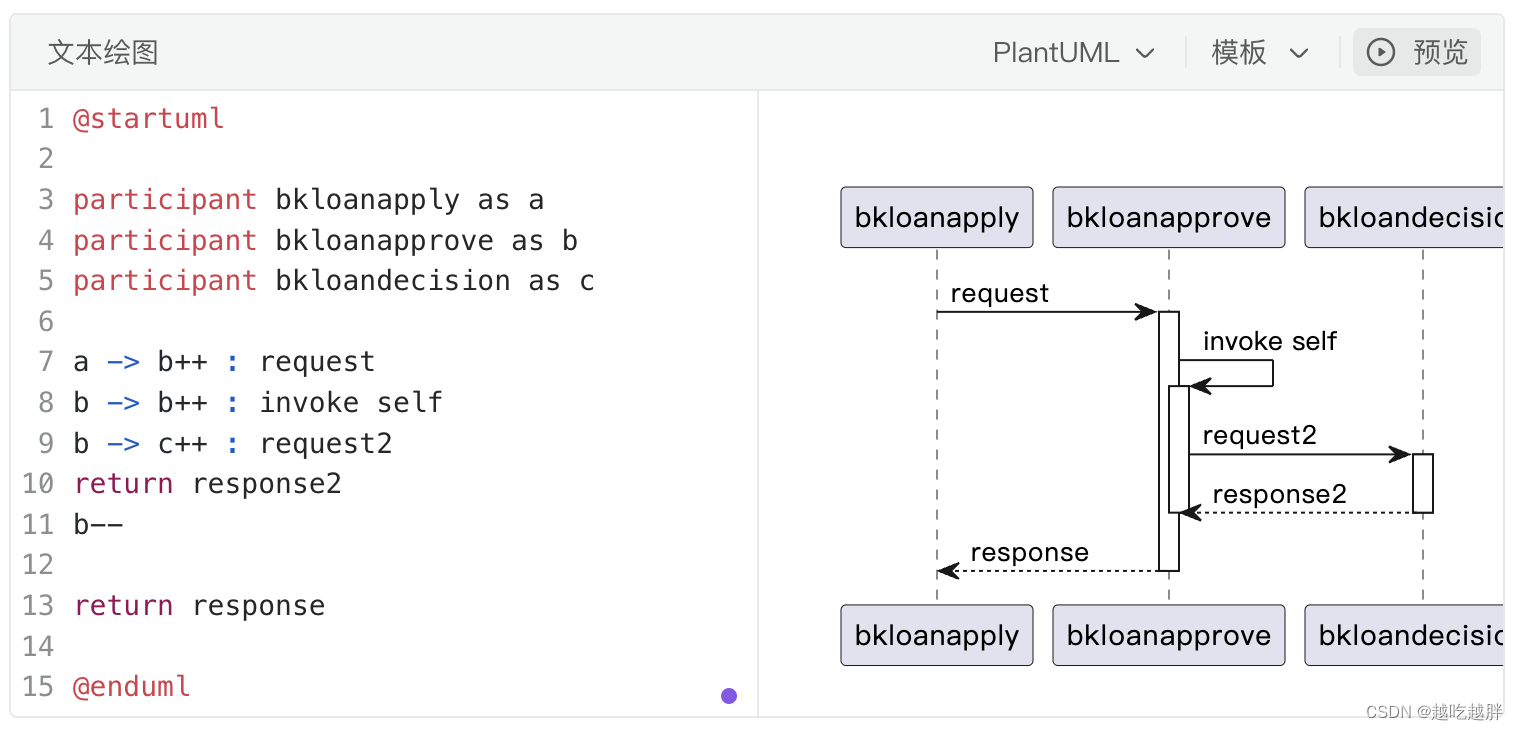Open the PlantUML language dropdown

(x=1072, y=52)
